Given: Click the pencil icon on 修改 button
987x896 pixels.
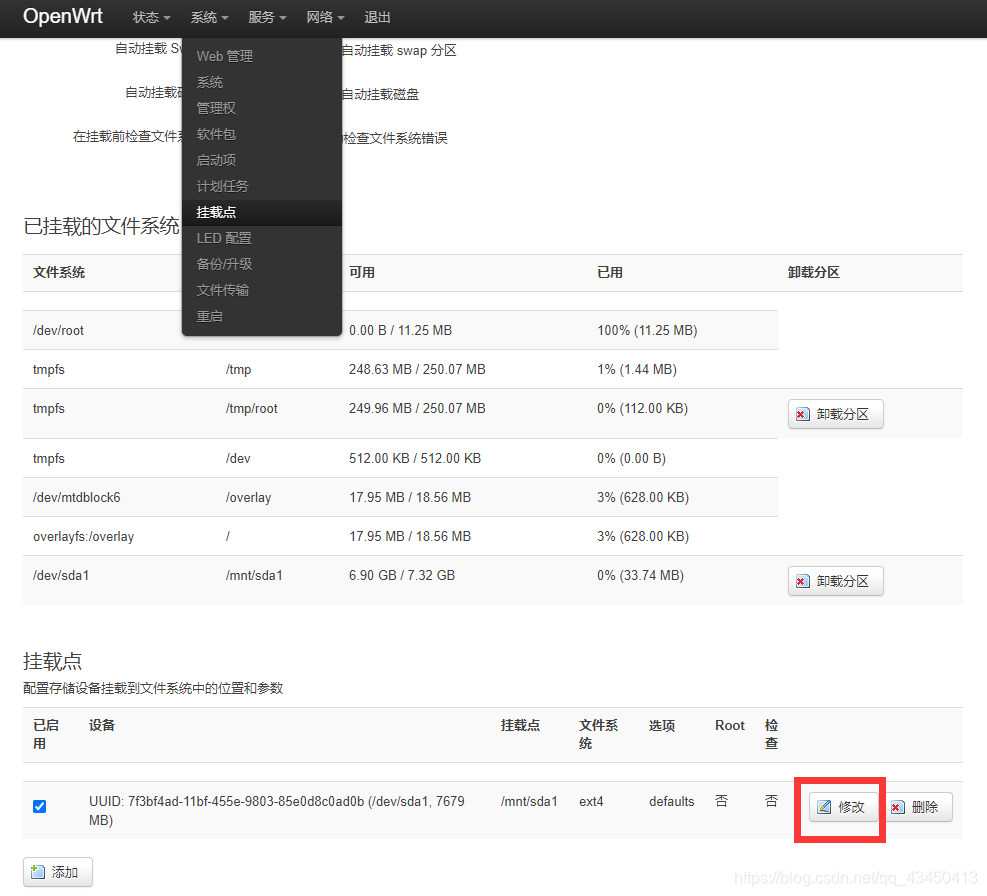Looking at the screenshot, I should tap(824, 807).
